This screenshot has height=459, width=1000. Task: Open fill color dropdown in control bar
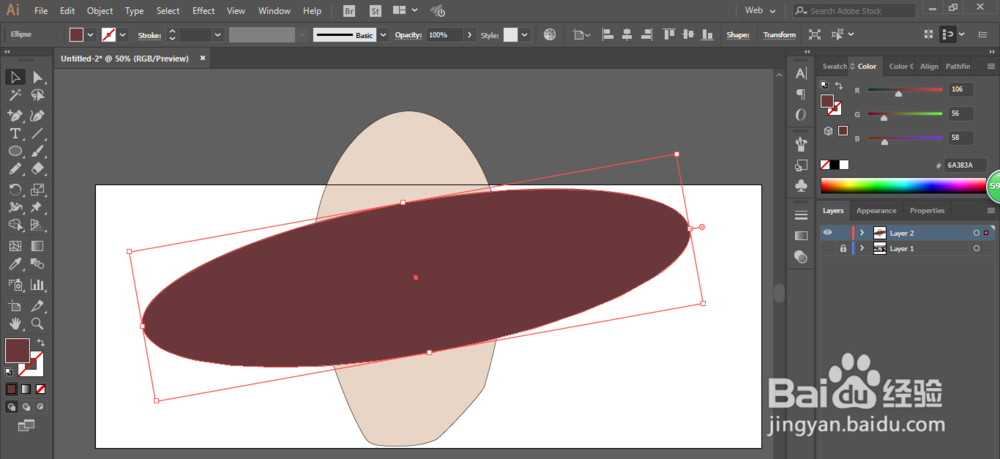click(90, 35)
